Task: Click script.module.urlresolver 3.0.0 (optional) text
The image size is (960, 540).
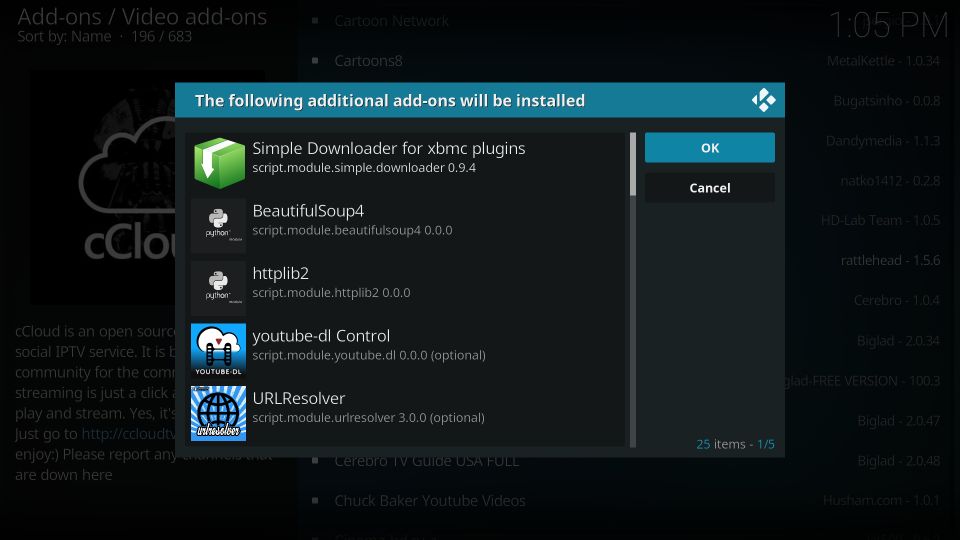Action: tap(368, 418)
